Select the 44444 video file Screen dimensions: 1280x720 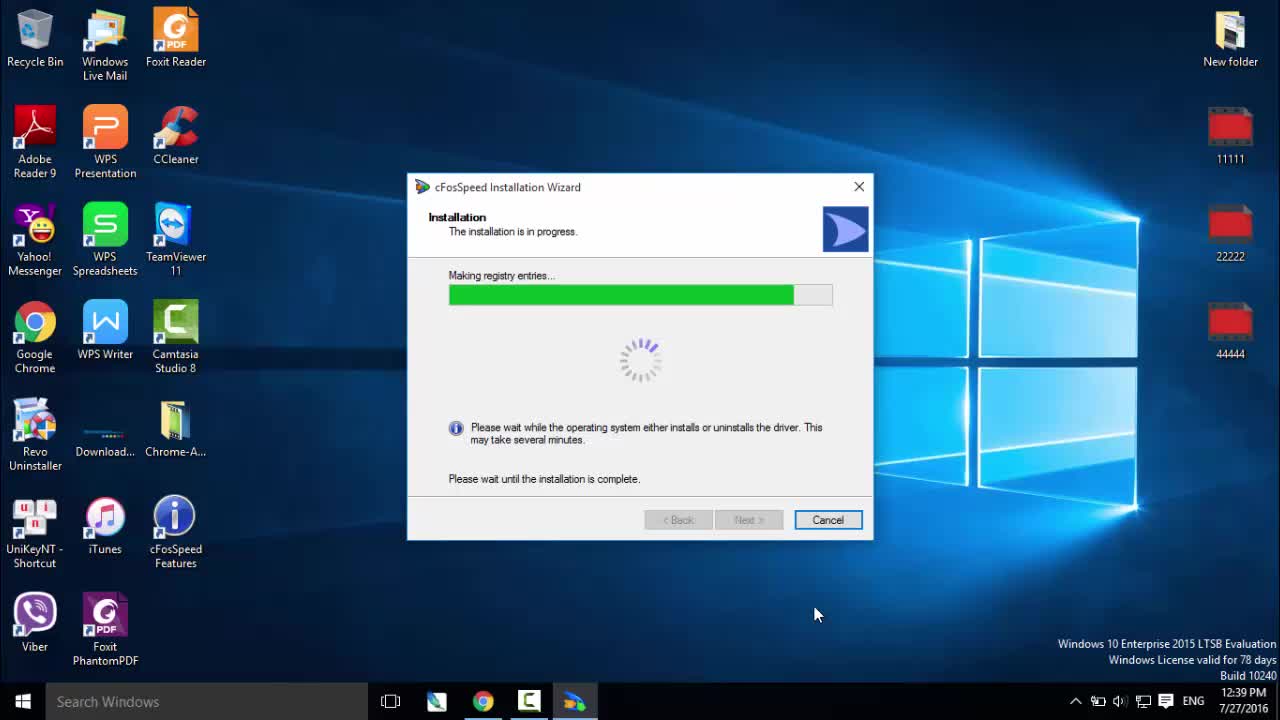click(1230, 331)
